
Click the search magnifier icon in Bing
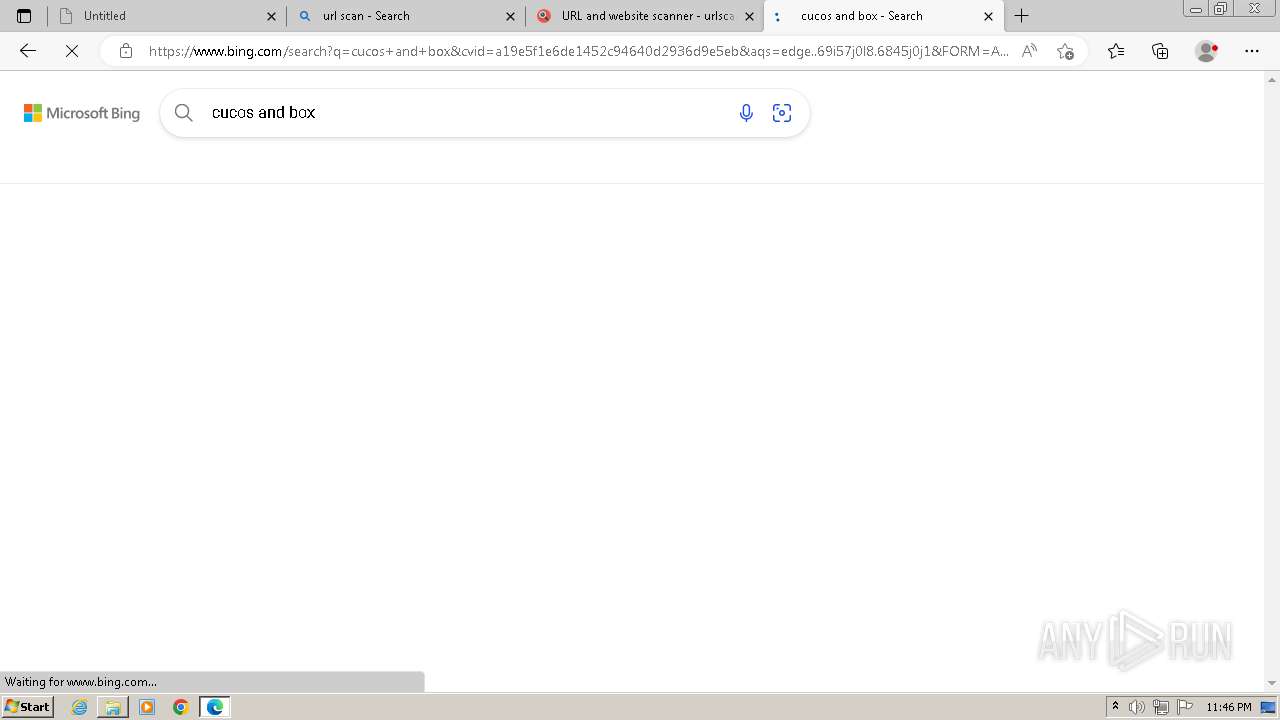pyautogui.click(x=184, y=113)
